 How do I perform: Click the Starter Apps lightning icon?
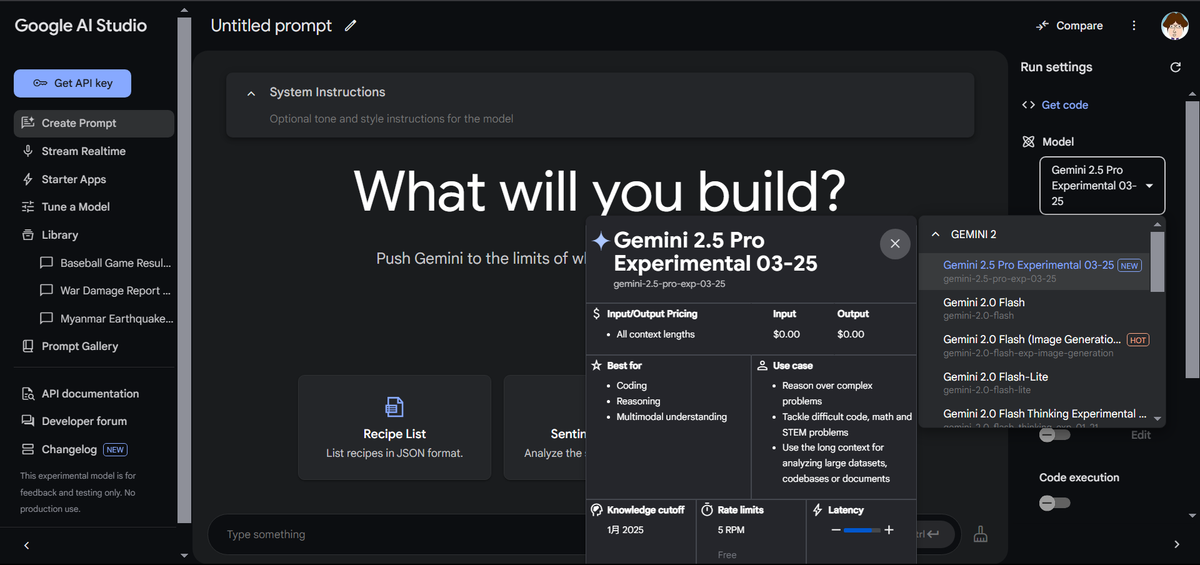click(x=28, y=179)
